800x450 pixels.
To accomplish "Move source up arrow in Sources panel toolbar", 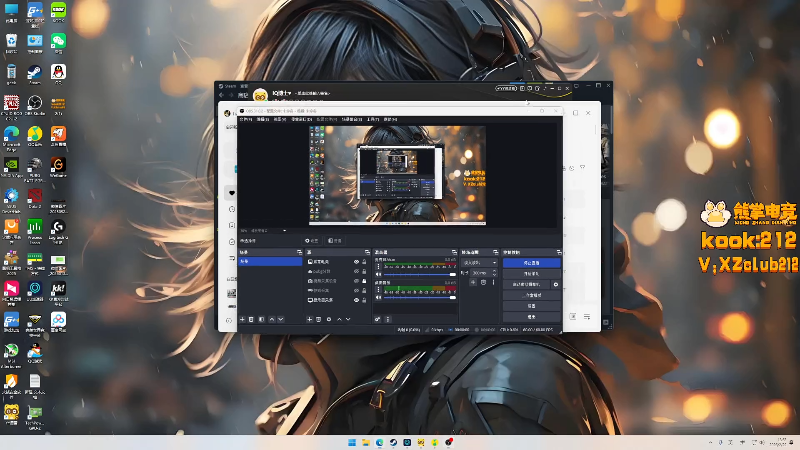I will (x=339, y=319).
